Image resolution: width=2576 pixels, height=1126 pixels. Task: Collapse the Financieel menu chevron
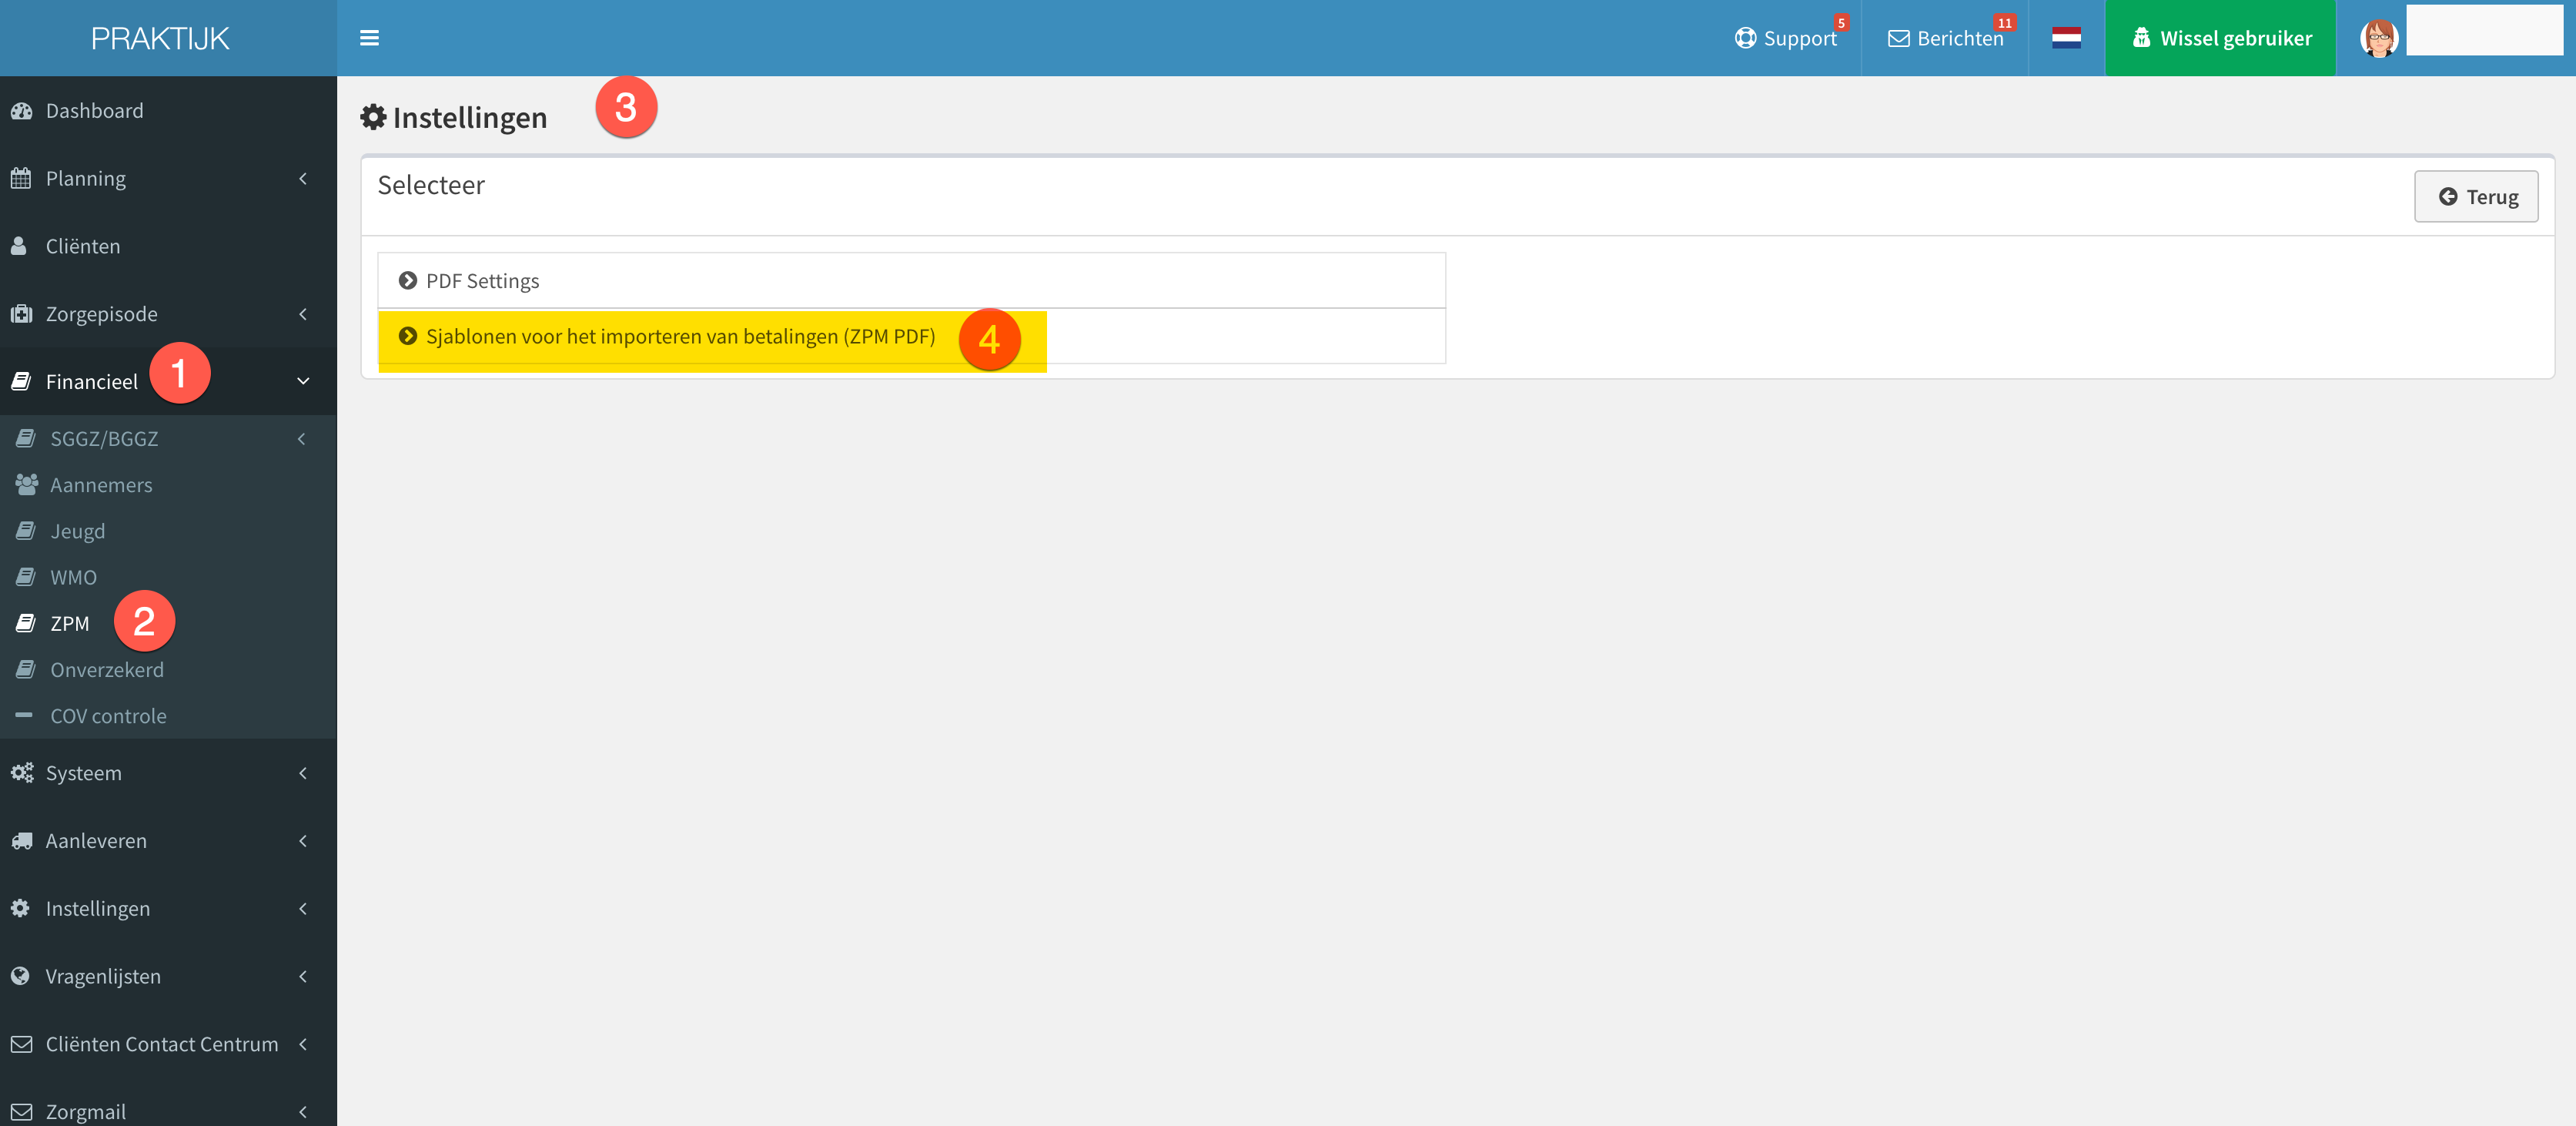coord(303,382)
